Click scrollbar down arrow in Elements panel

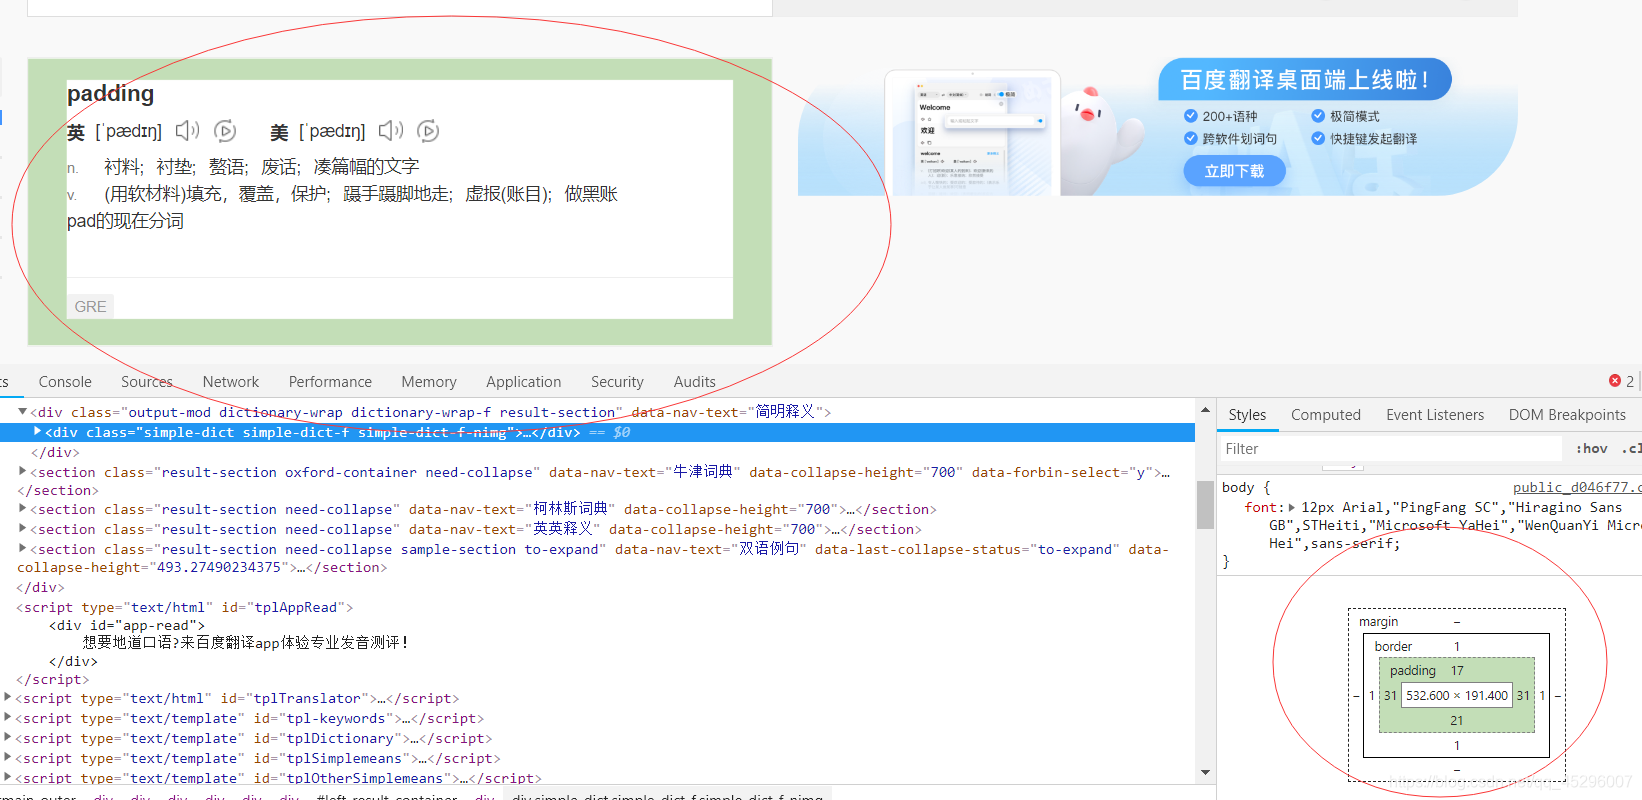(x=1205, y=772)
